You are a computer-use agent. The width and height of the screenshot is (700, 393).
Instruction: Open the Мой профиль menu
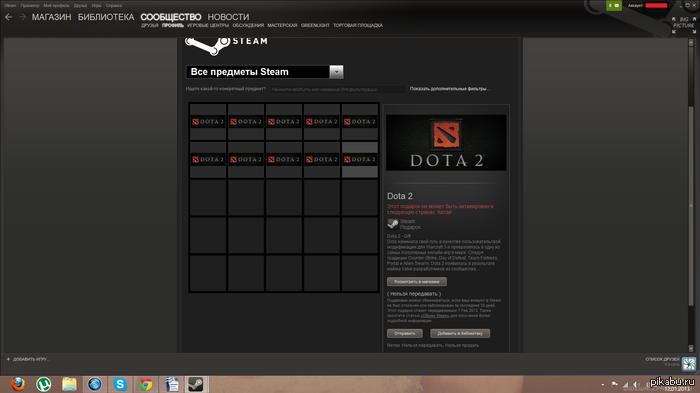point(56,5)
